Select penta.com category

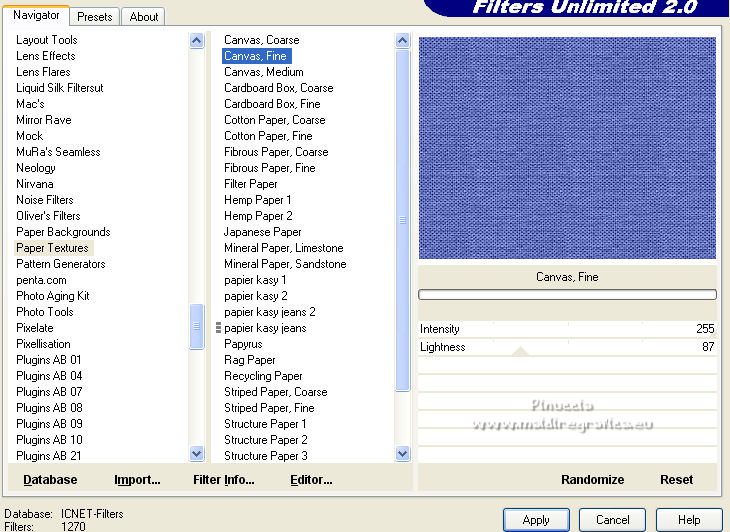pos(41,280)
